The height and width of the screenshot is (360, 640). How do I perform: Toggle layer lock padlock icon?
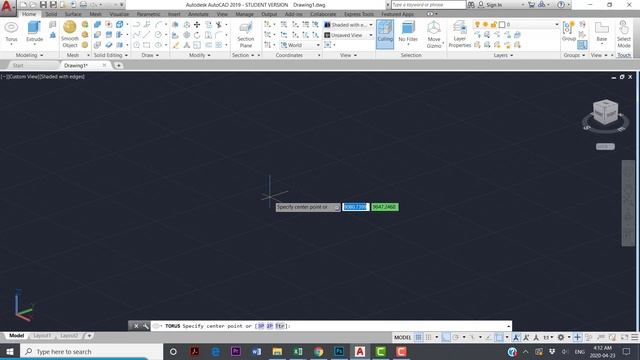tap(493, 24)
